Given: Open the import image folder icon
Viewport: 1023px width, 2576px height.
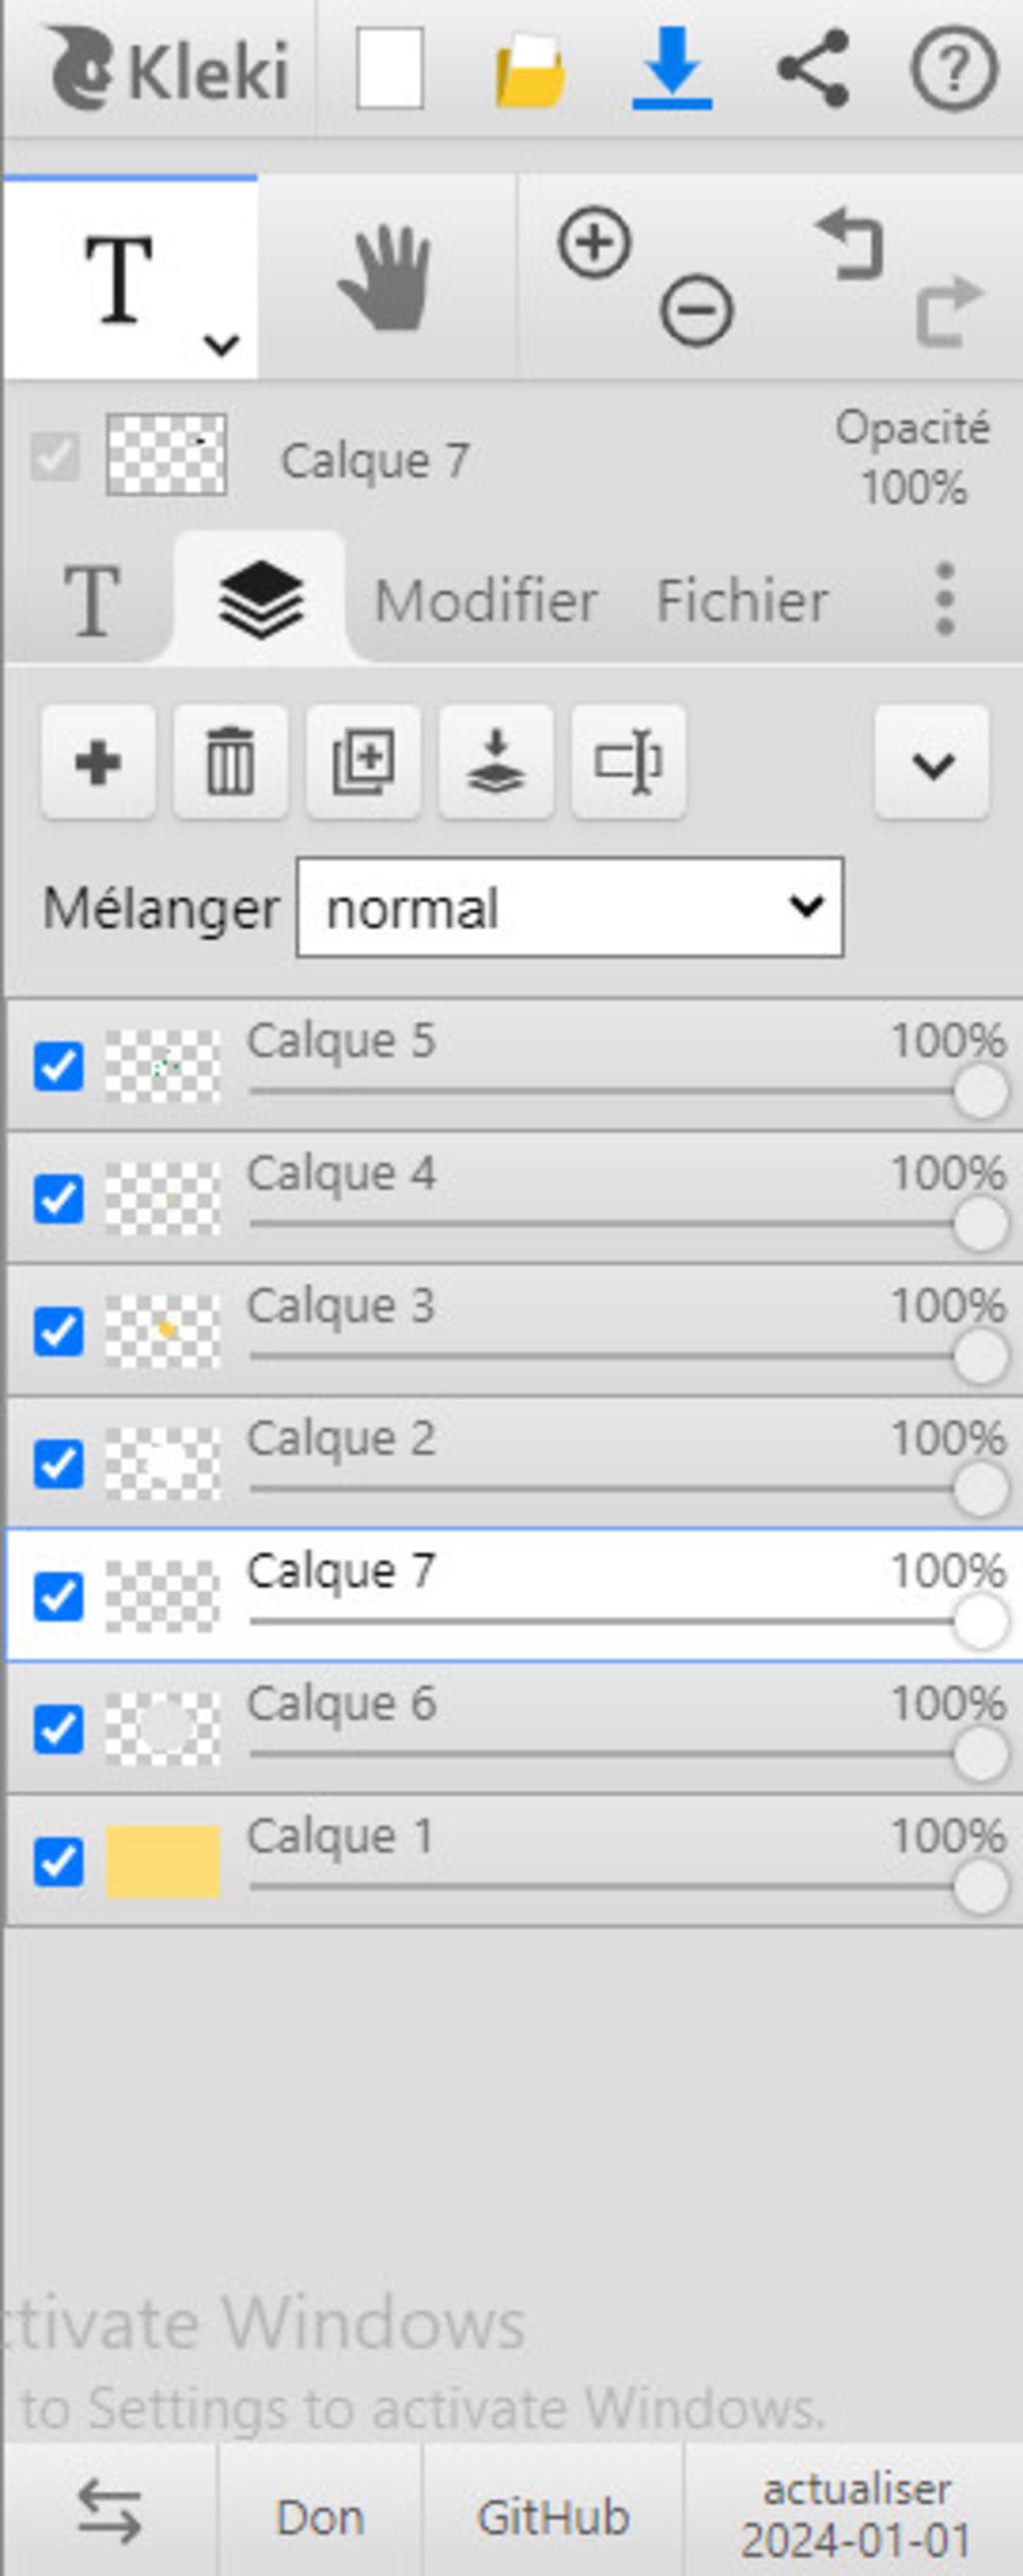Looking at the screenshot, I should click(x=531, y=70).
